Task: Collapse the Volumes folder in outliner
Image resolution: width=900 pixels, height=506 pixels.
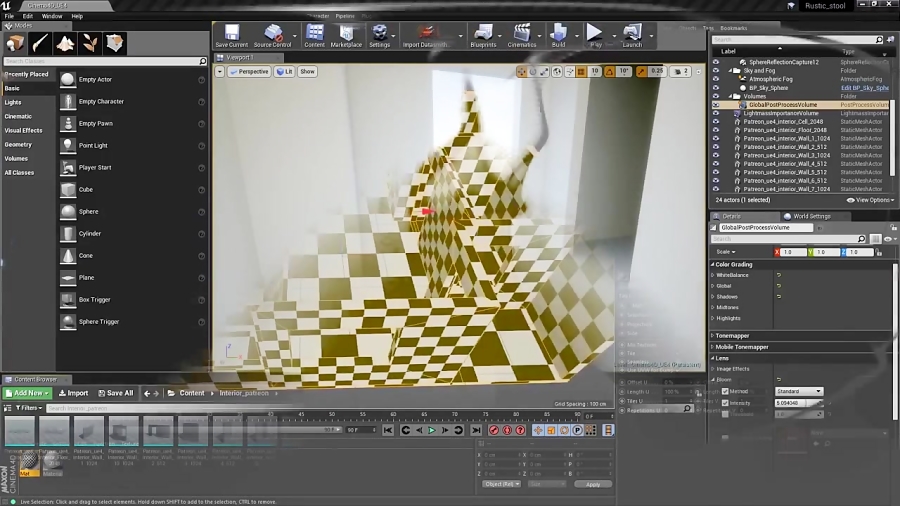Action: [731, 96]
